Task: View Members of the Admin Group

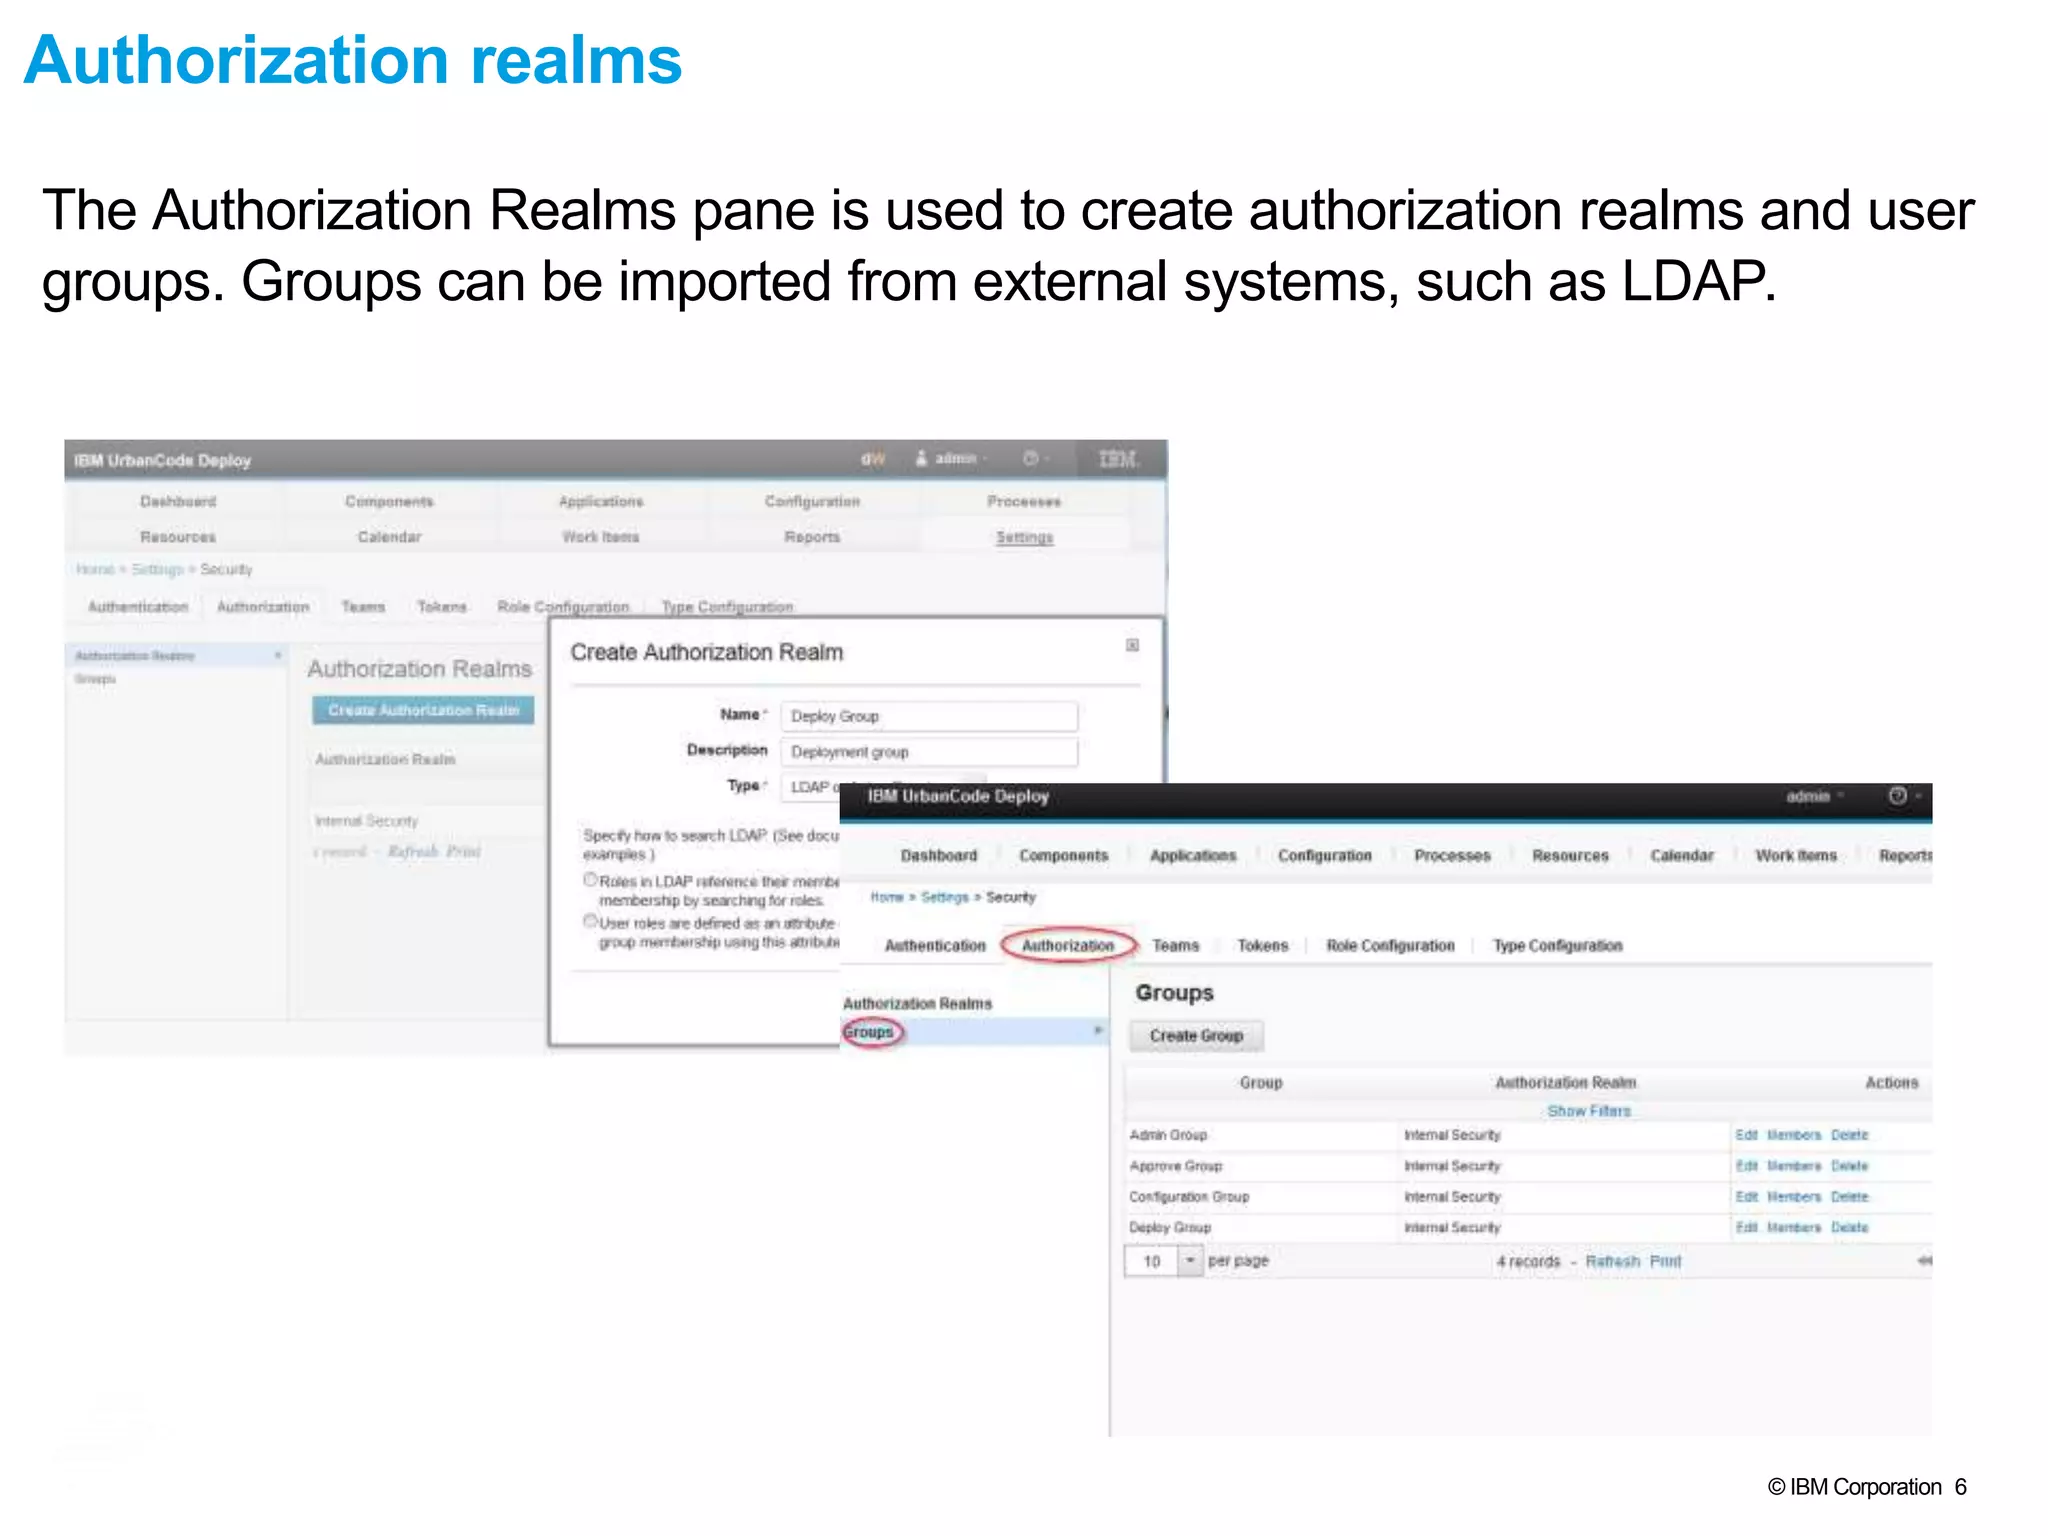Action: 1793,1135
